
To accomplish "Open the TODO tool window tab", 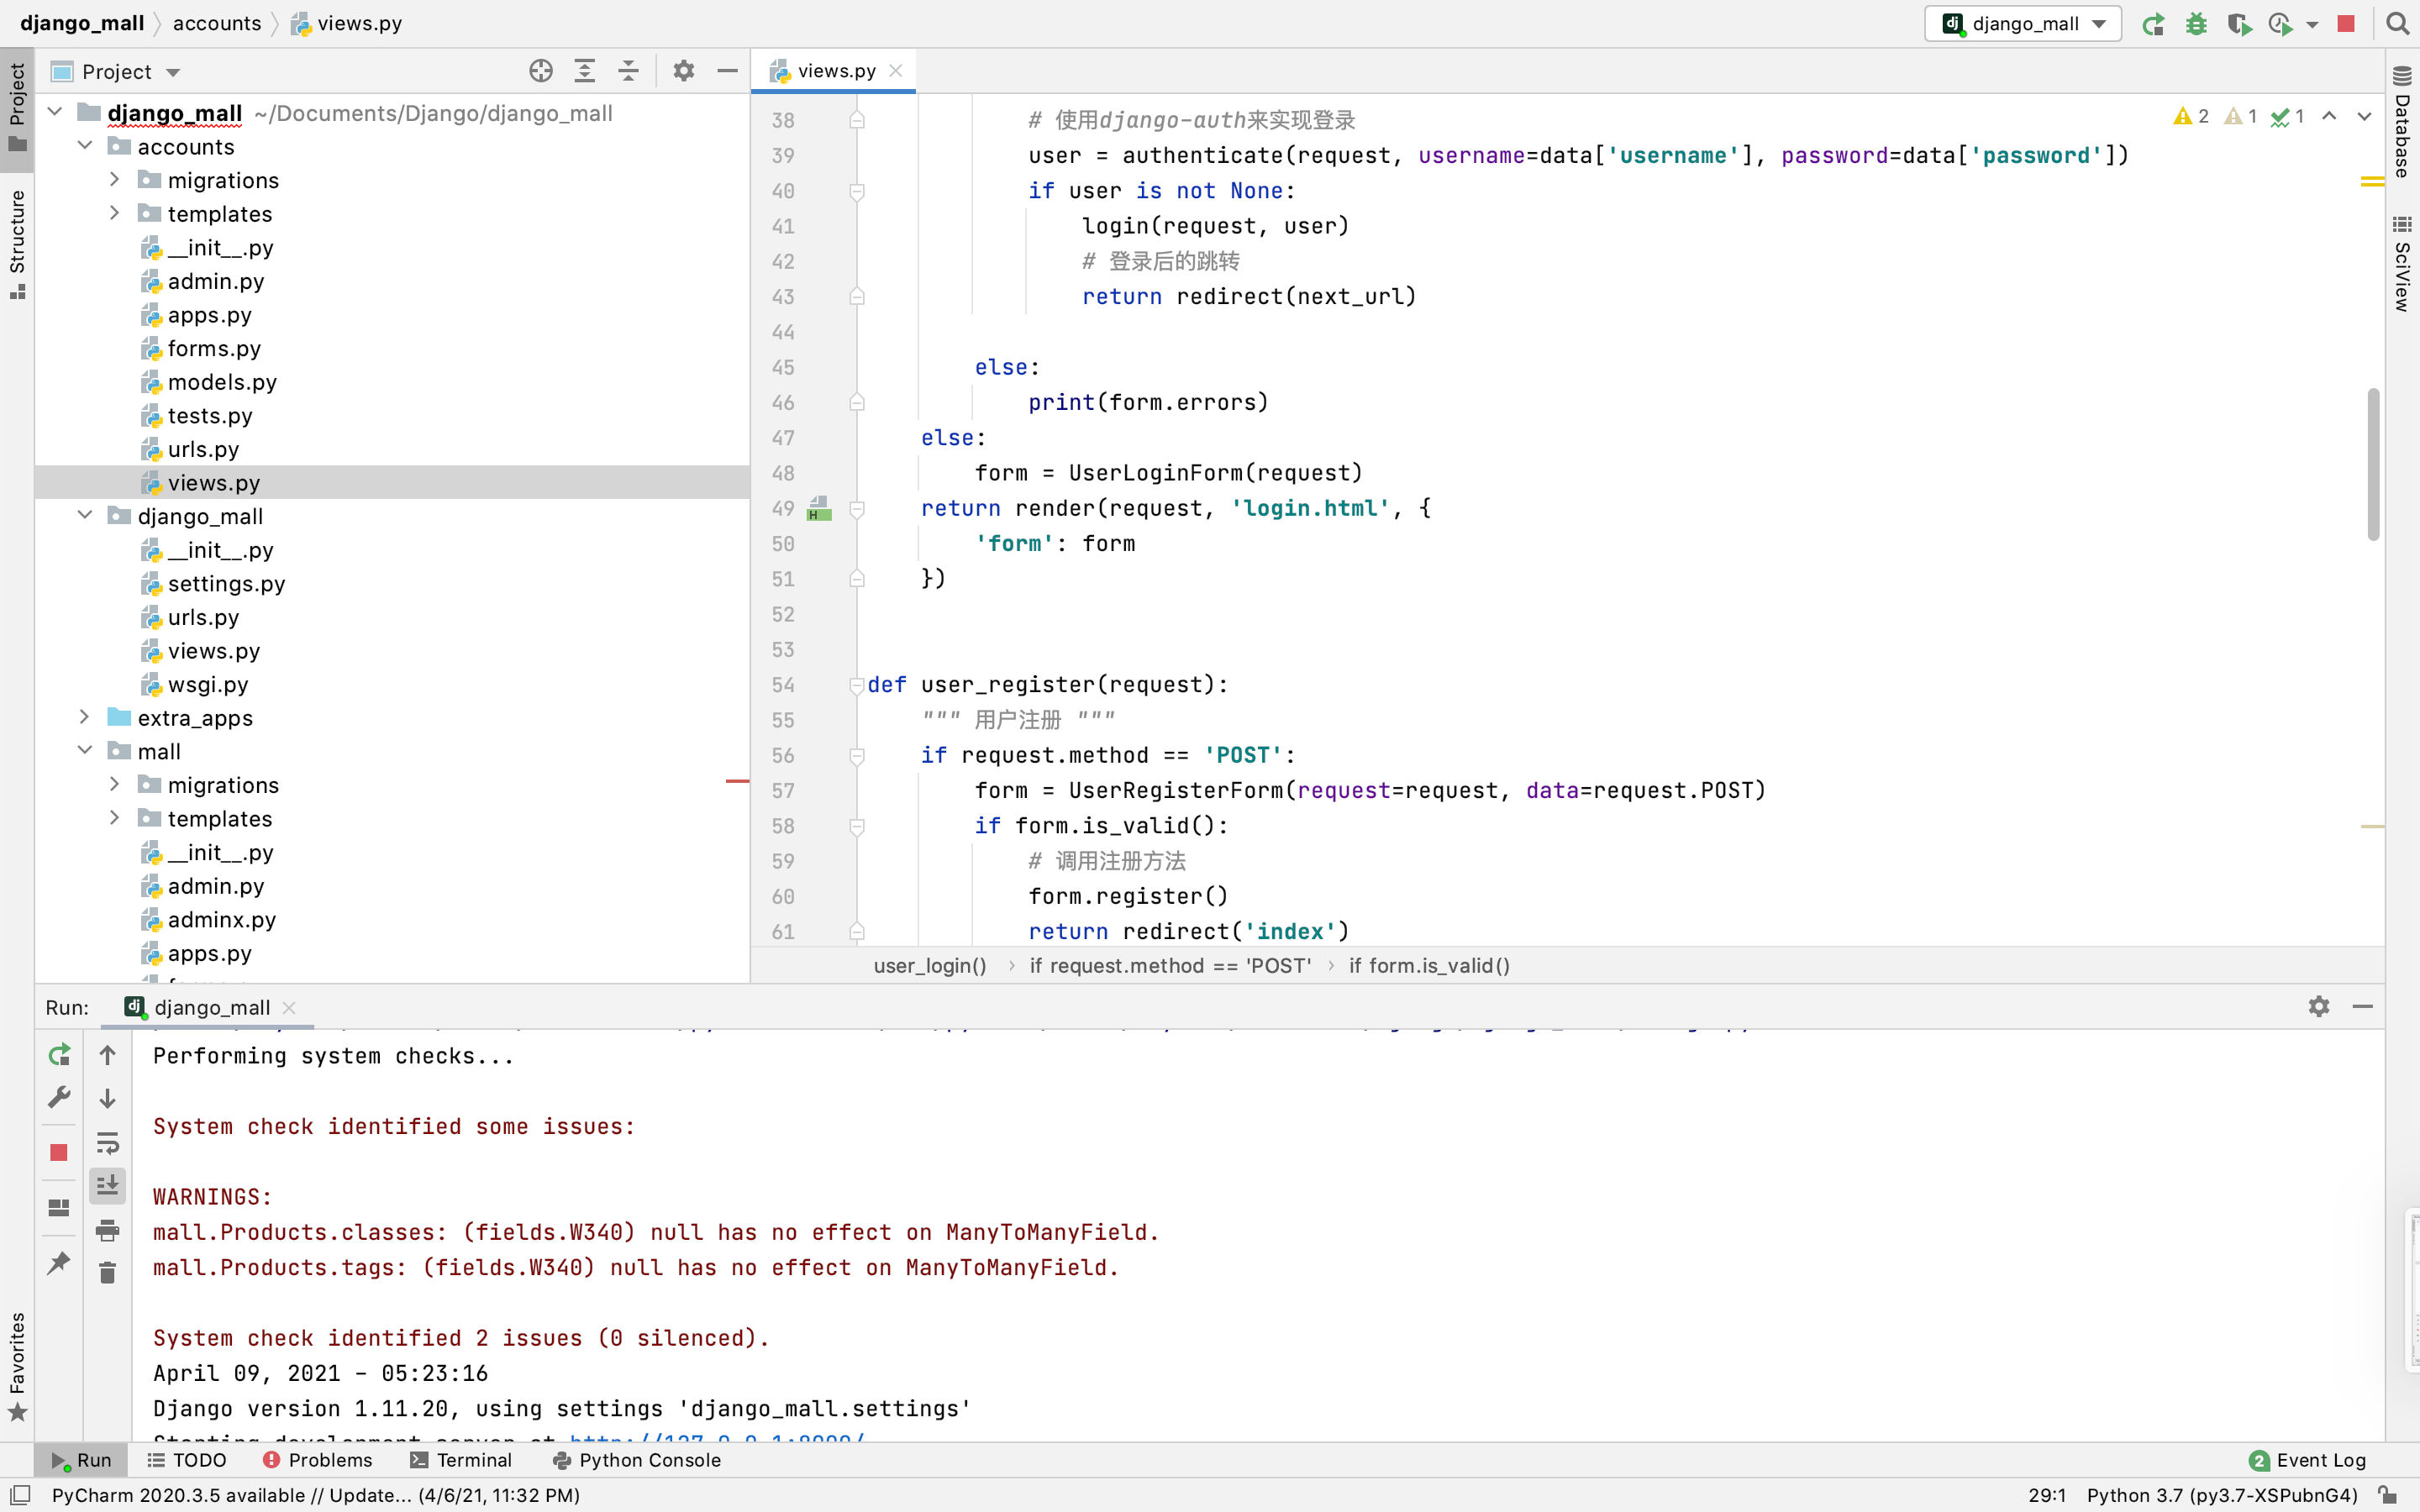I will coord(187,1460).
